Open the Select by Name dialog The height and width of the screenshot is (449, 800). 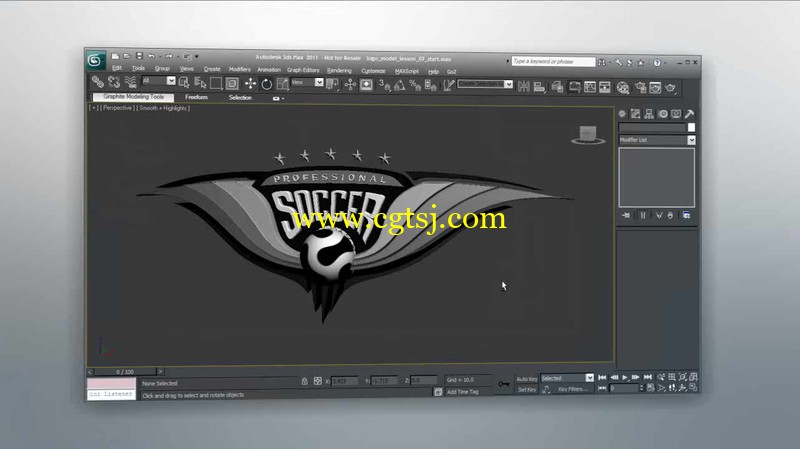tap(200, 83)
